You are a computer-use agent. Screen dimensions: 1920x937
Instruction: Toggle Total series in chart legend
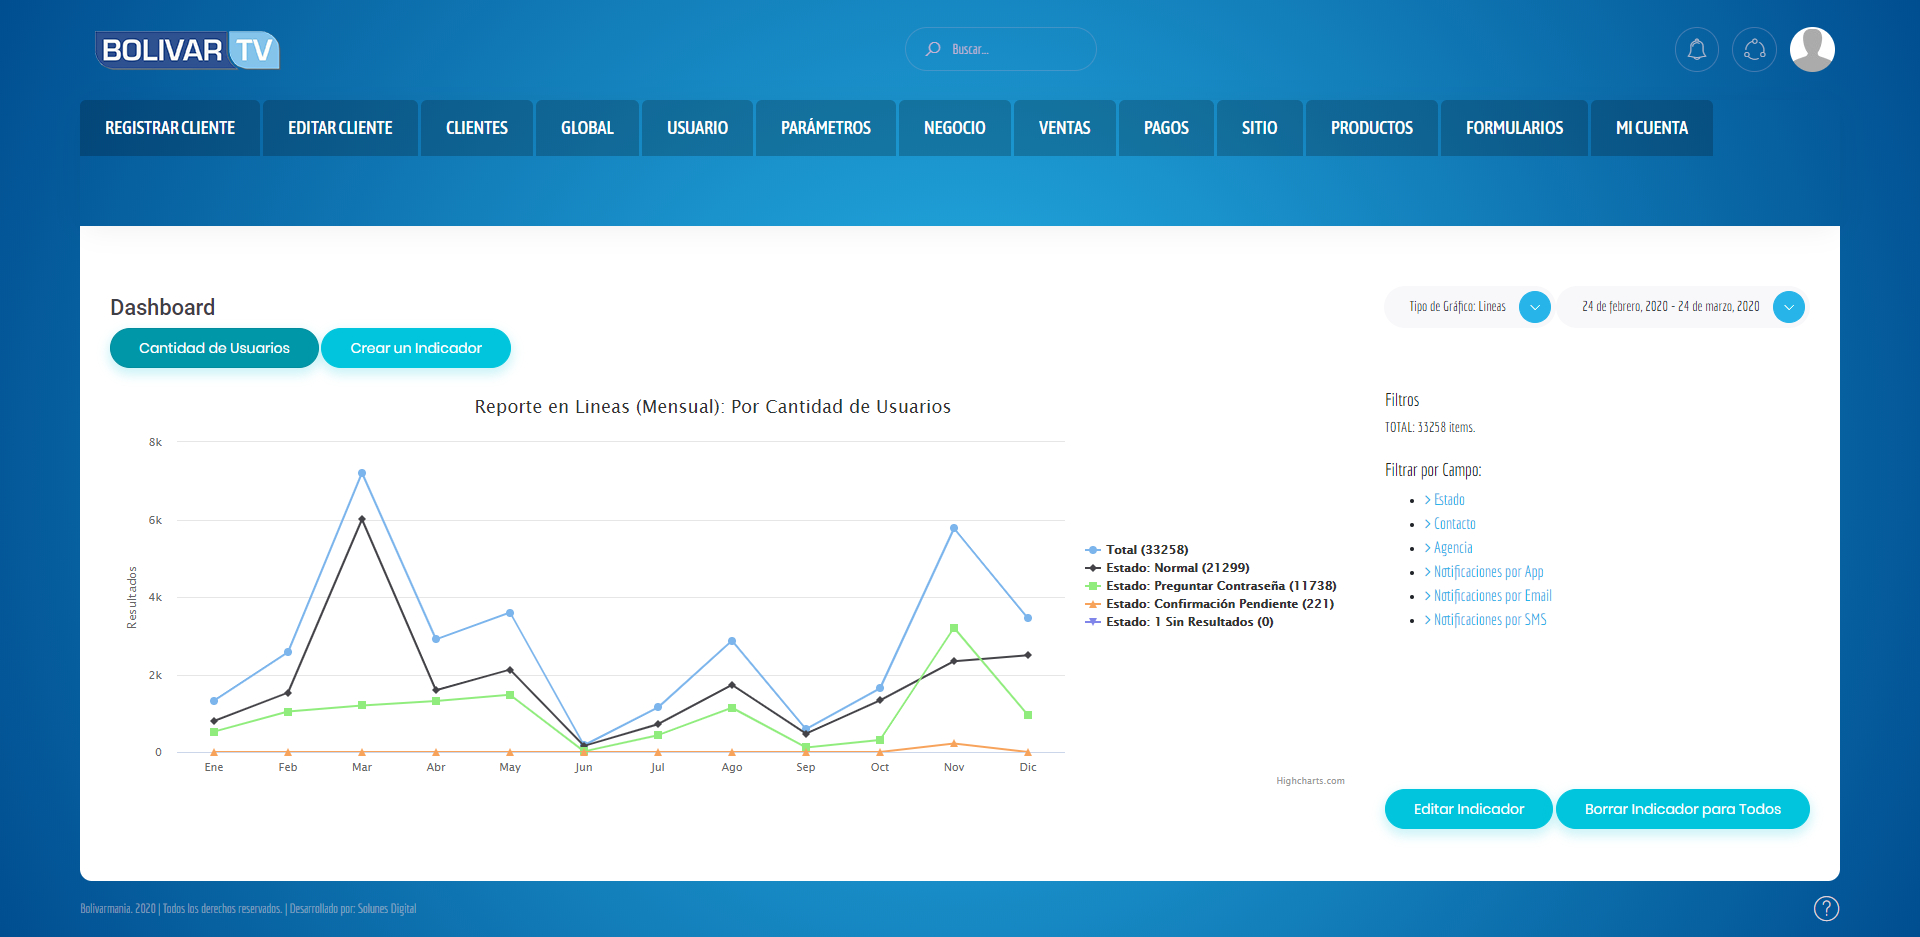point(1137,550)
